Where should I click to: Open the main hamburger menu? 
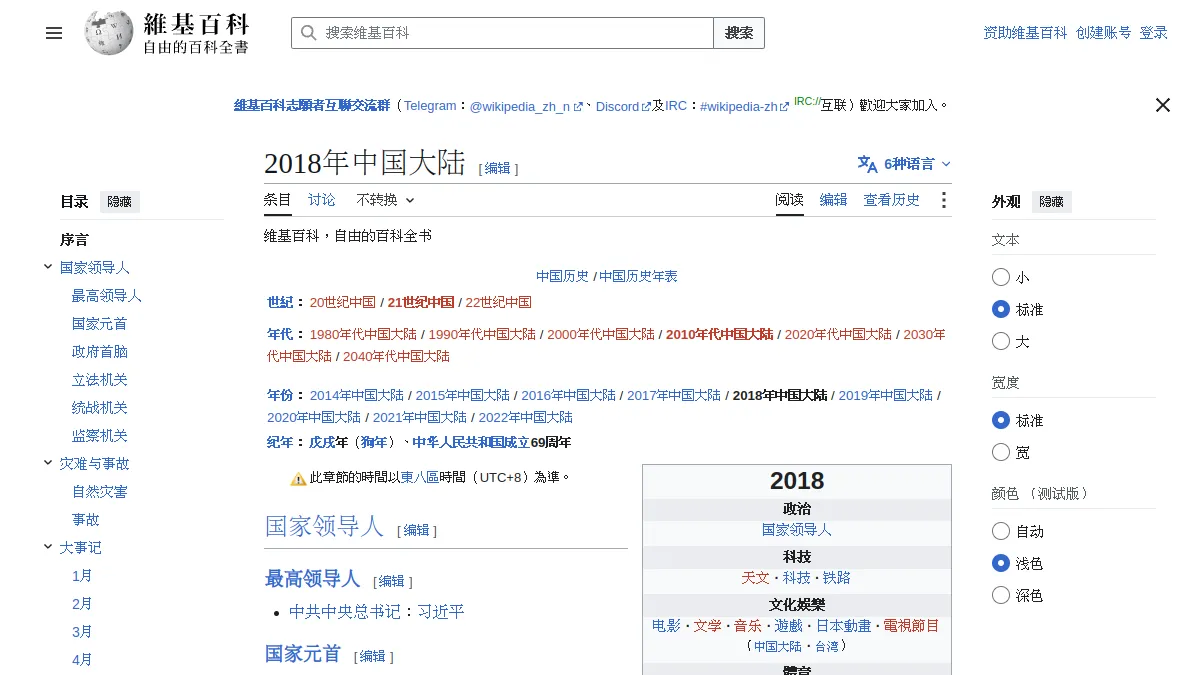54,33
